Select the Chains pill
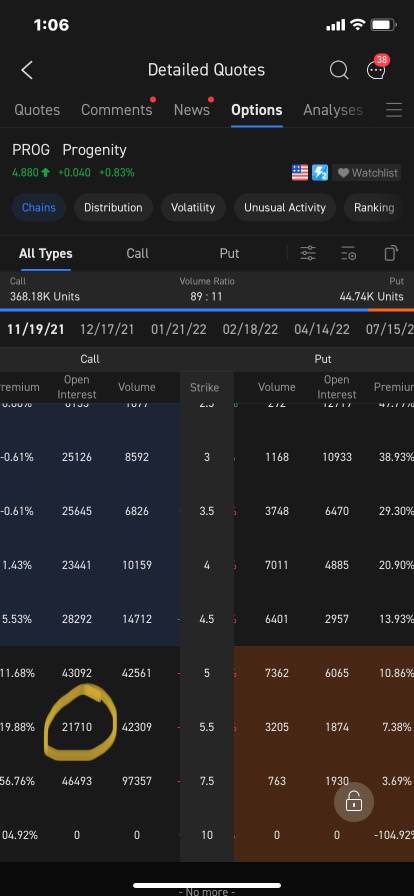The height and width of the screenshot is (896, 414). [39, 207]
